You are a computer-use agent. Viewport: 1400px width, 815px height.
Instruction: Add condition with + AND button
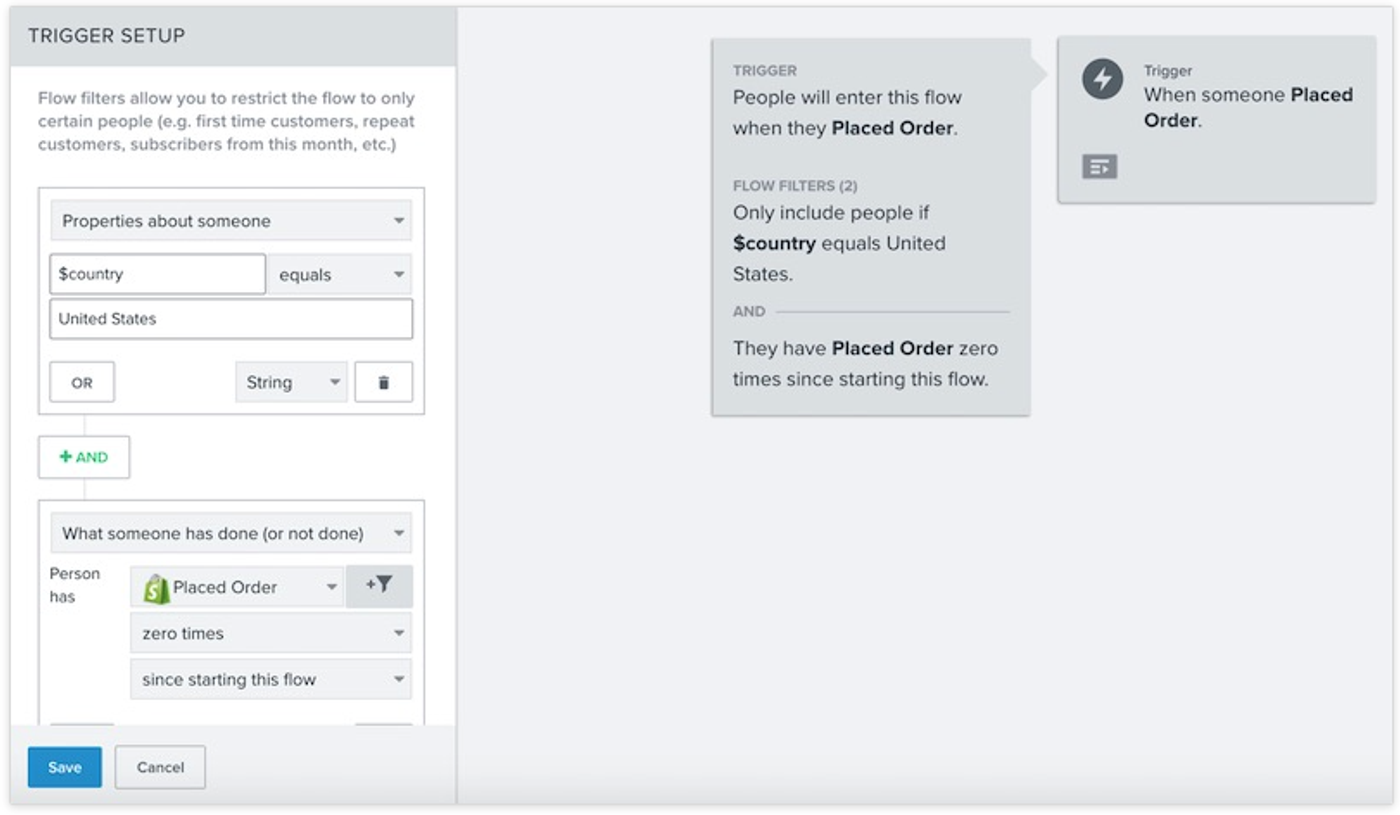coord(84,457)
